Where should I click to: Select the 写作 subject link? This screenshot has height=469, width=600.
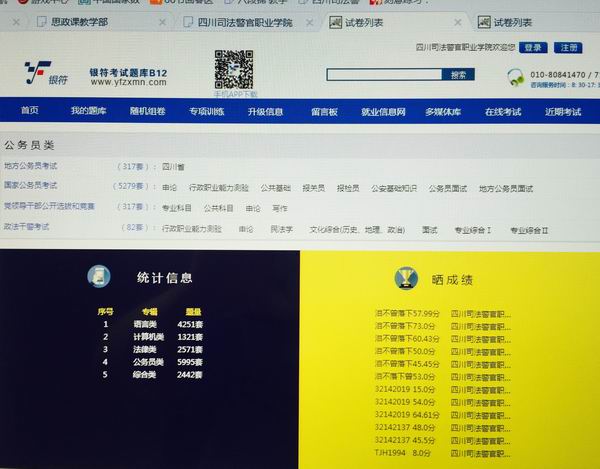point(280,208)
